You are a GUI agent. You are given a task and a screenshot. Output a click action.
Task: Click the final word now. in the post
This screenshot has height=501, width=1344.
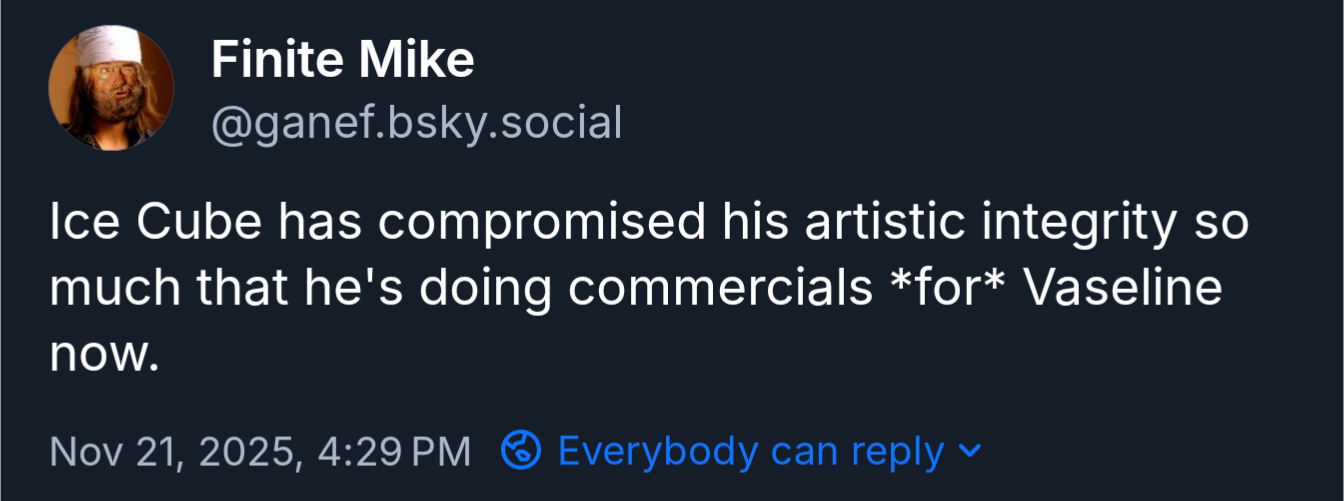click(104, 354)
